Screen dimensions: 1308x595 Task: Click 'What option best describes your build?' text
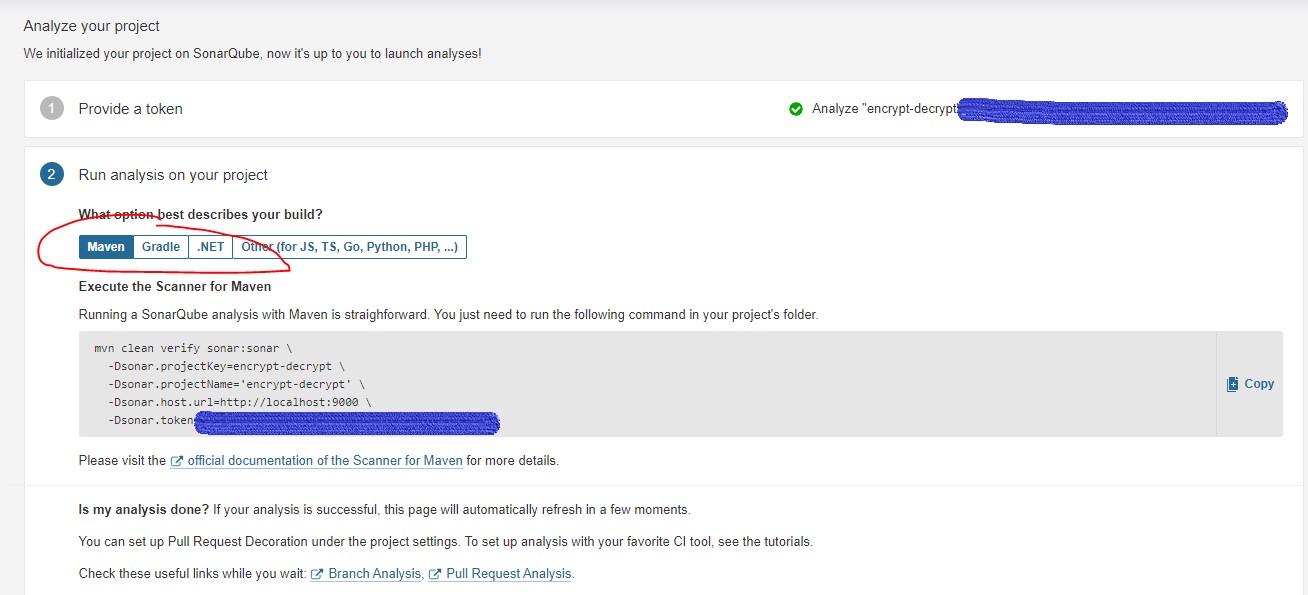pos(201,214)
